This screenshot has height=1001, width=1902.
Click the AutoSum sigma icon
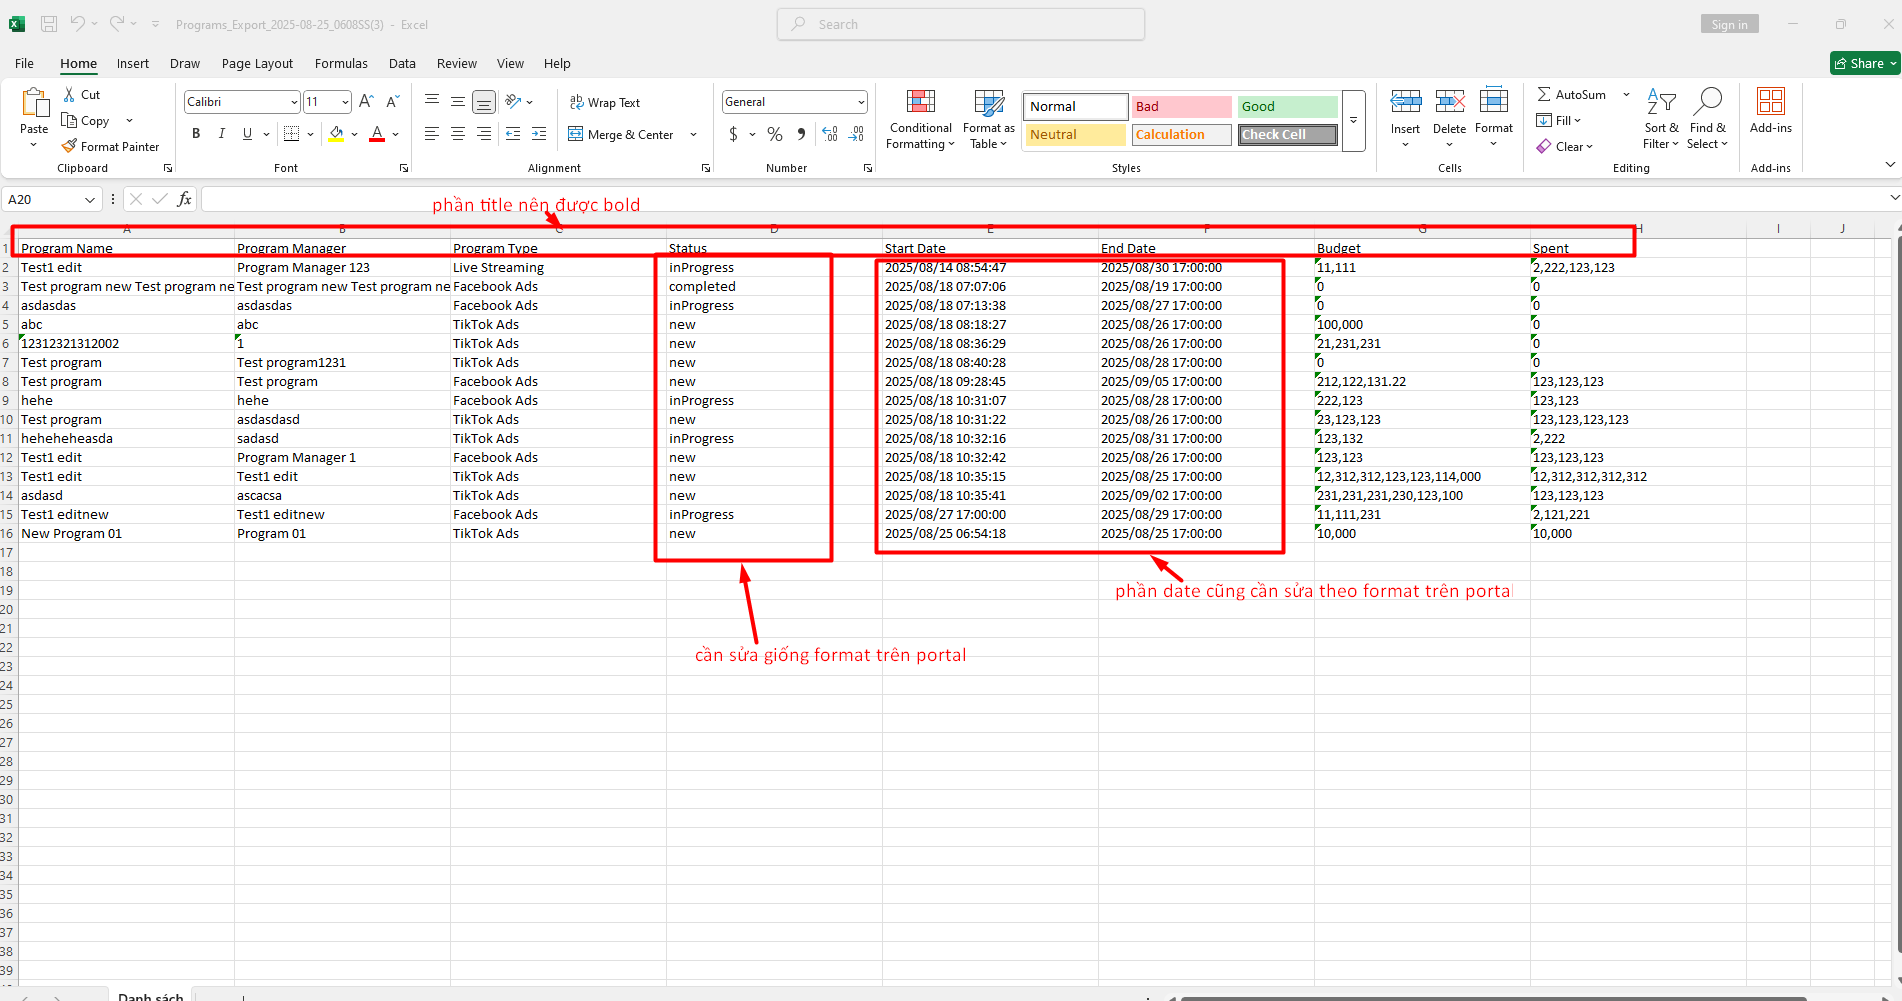1544,94
